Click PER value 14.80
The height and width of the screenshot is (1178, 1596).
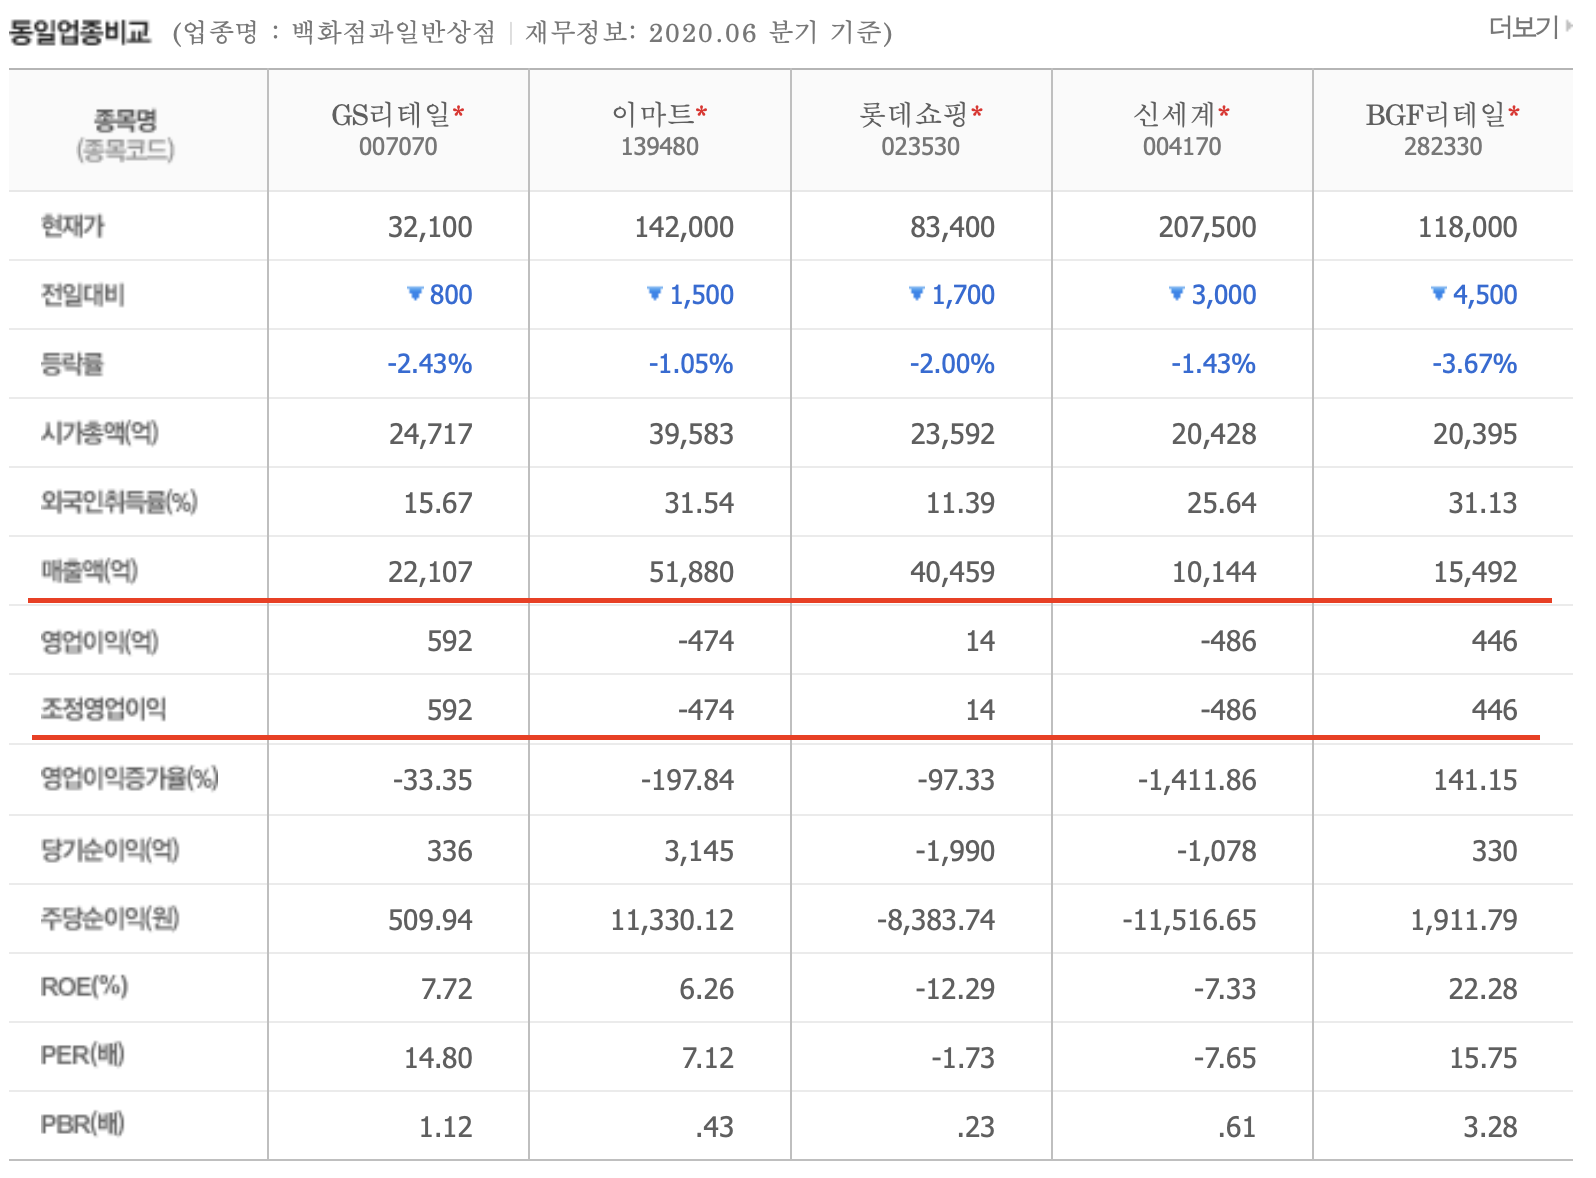pos(438,1058)
